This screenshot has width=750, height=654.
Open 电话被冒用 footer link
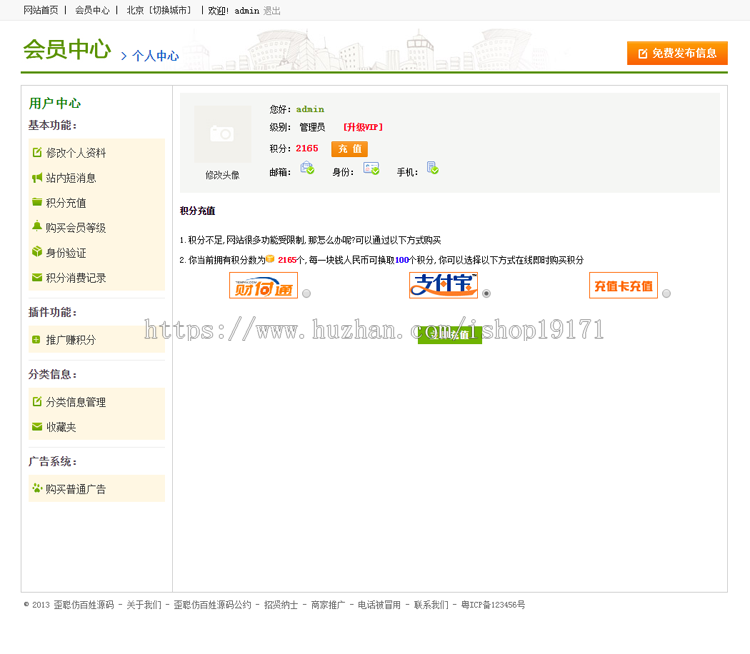(379, 605)
